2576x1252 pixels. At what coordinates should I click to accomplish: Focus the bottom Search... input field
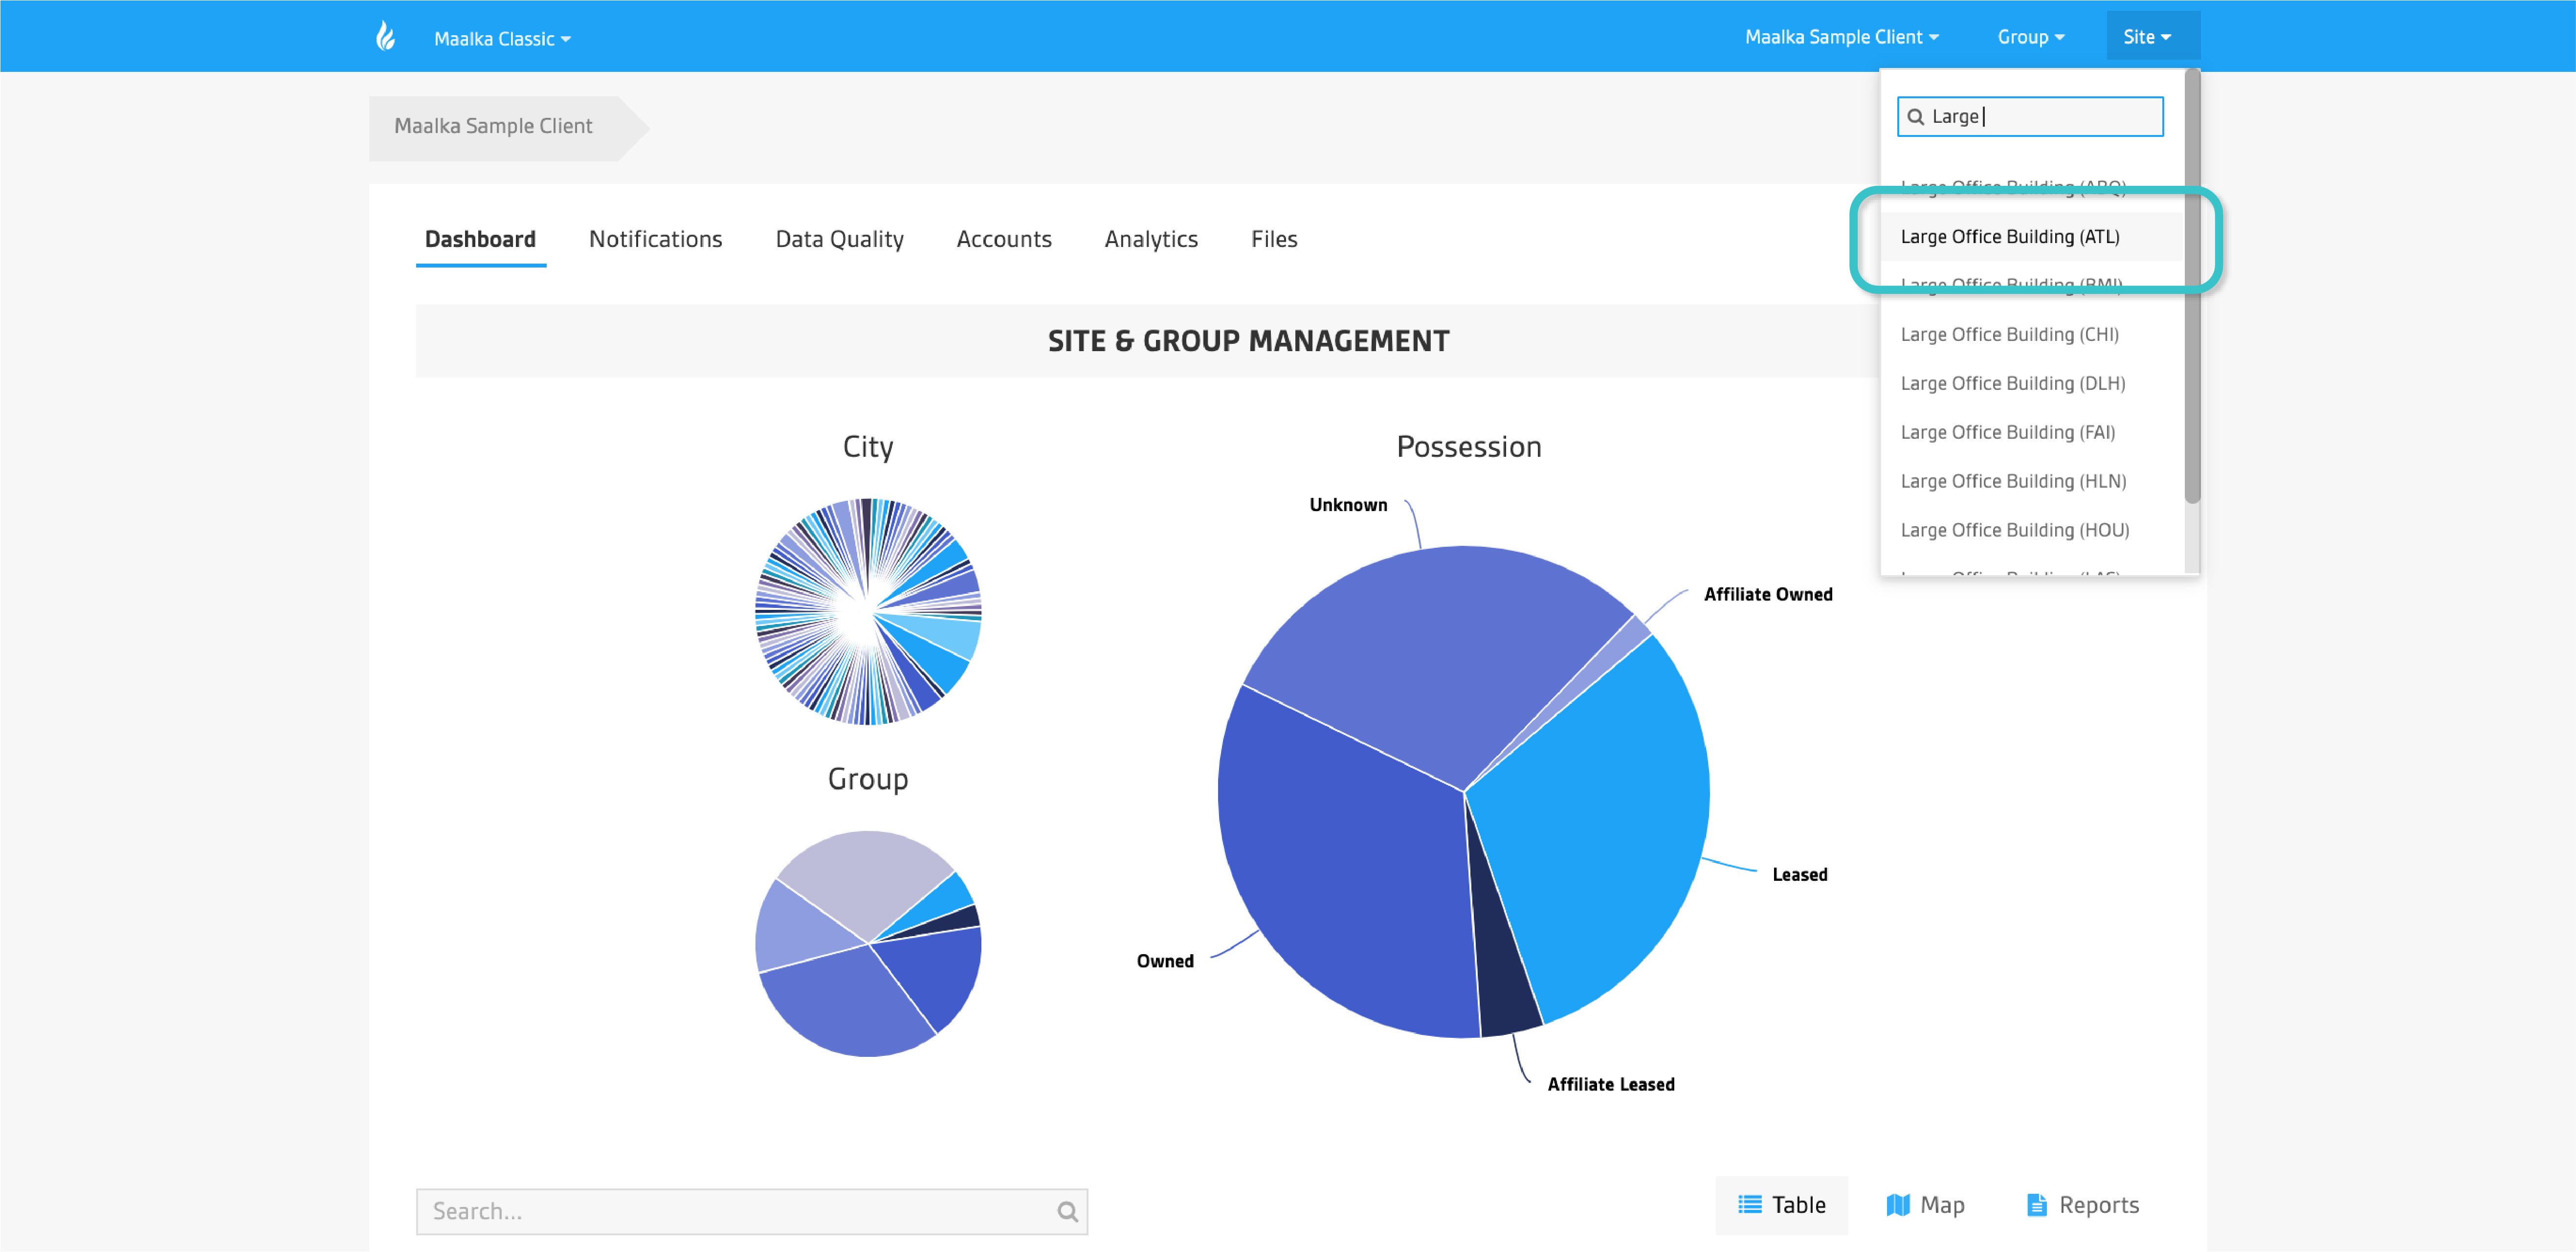pos(752,1211)
